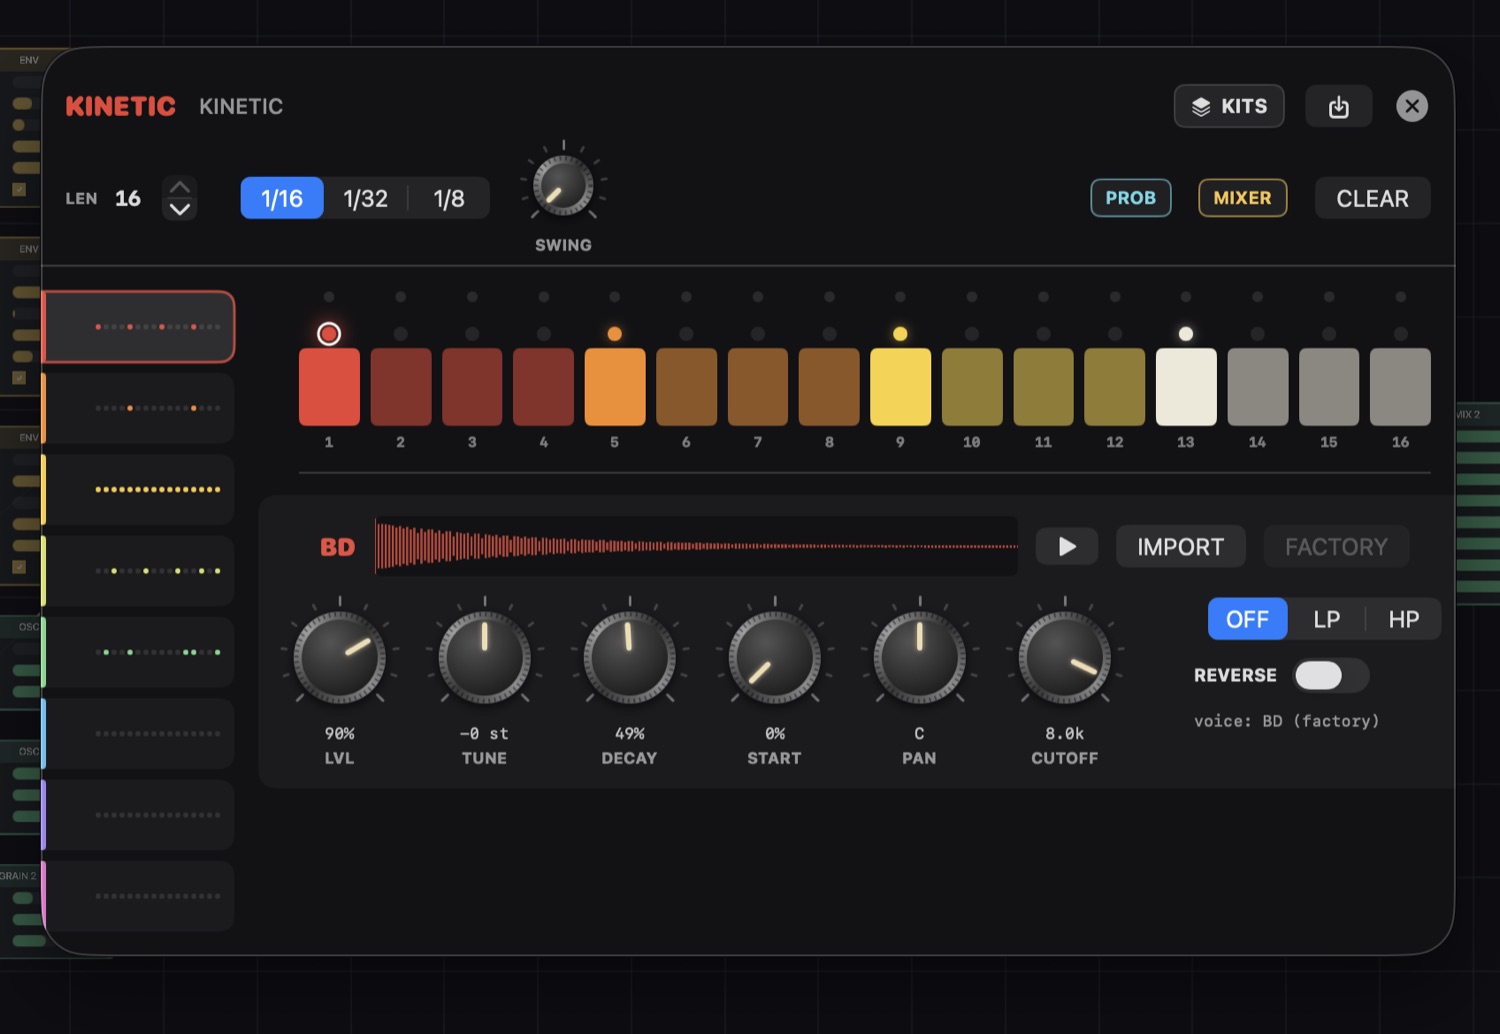Screen dimensions: 1500x1034
Task: Open the PROB probability view
Action: [1131, 198]
